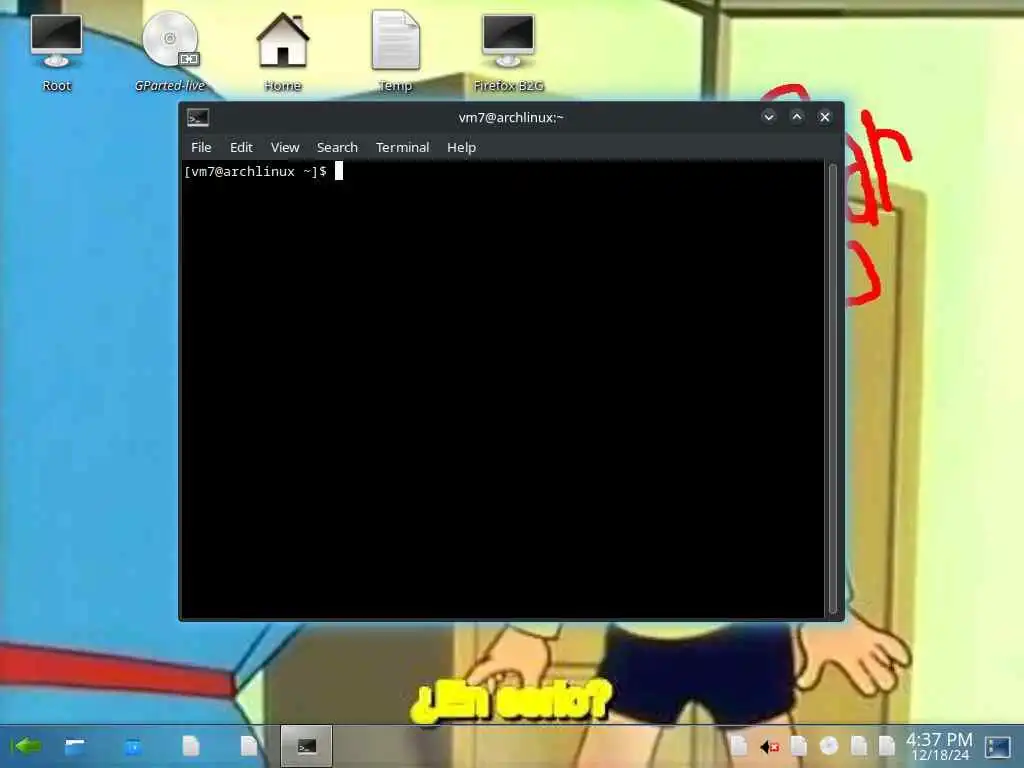Click the terminal's vertical scrollbar
This screenshot has height=768, width=1024.
[x=833, y=389]
